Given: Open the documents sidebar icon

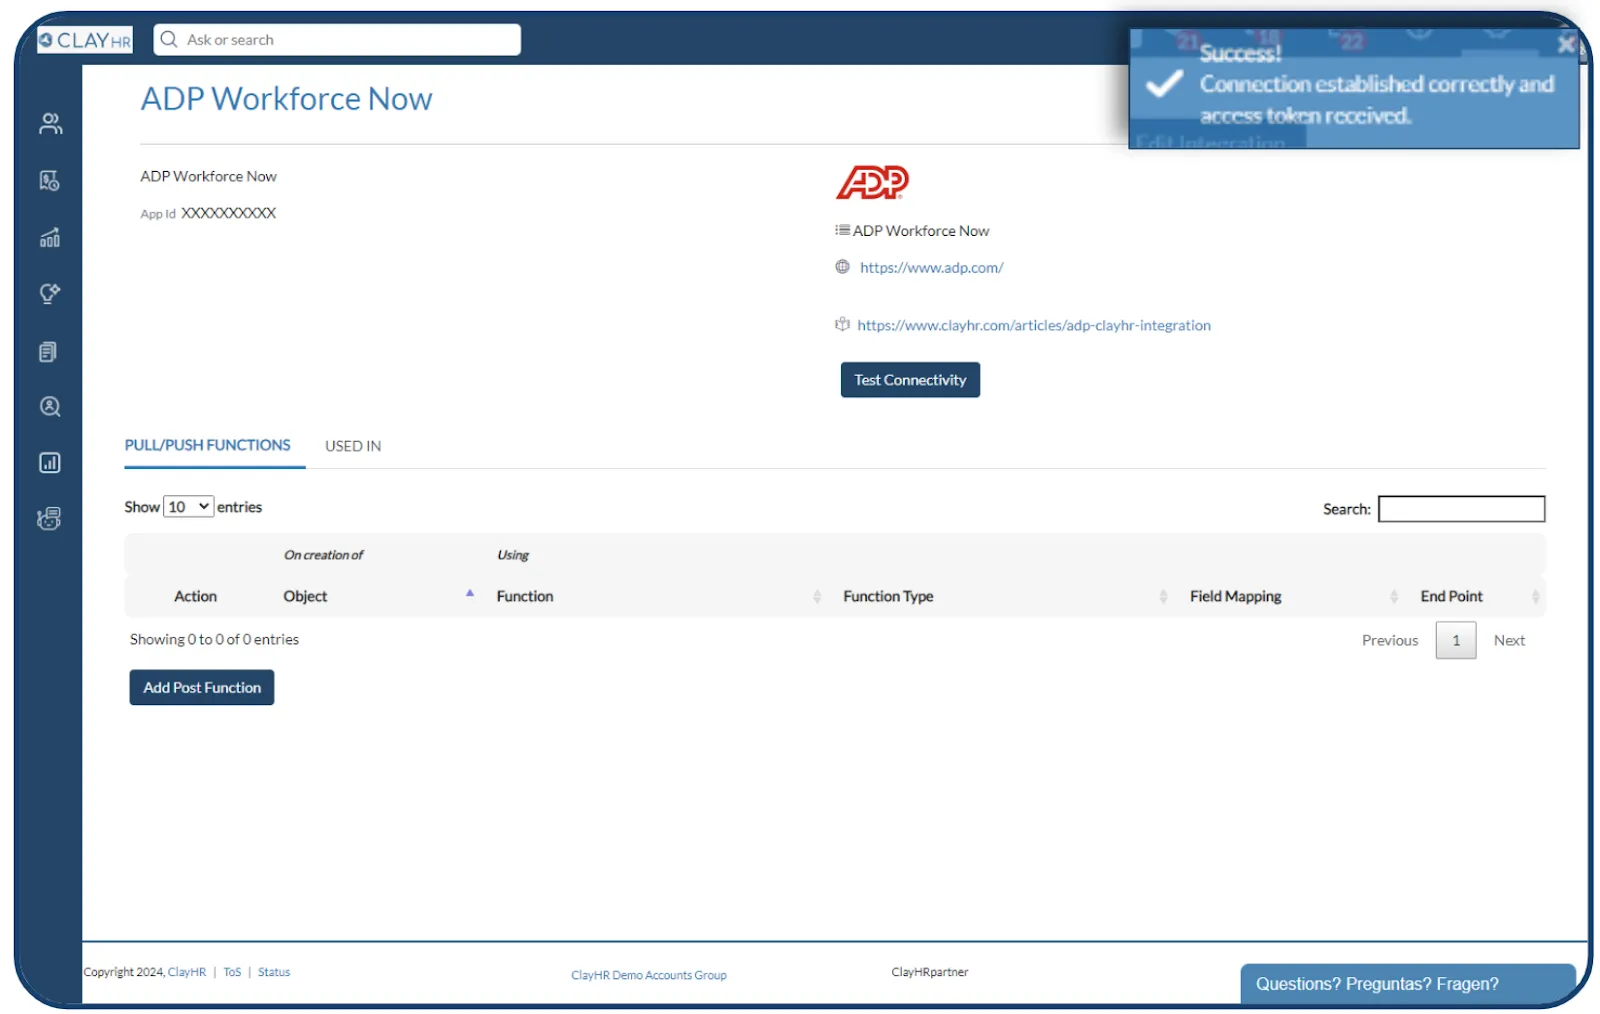Looking at the screenshot, I should (x=48, y=351).
